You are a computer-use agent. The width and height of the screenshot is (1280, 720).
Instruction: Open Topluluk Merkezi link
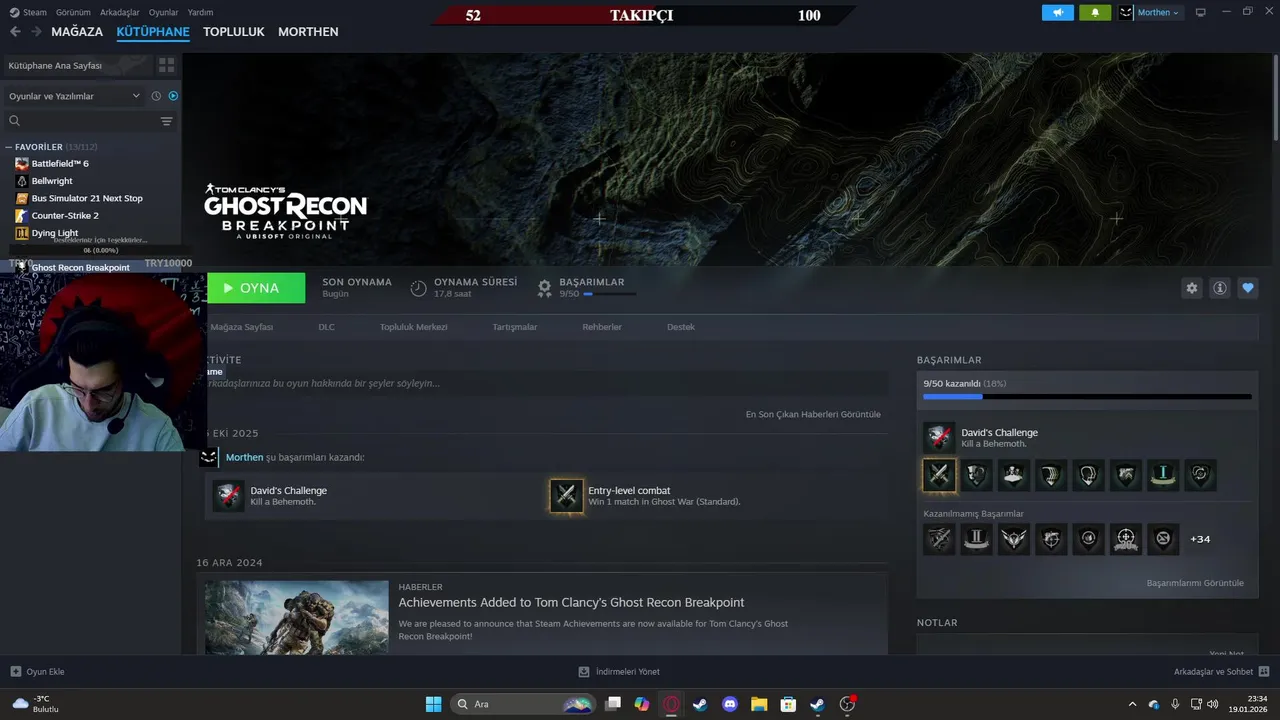pos(413,327)
